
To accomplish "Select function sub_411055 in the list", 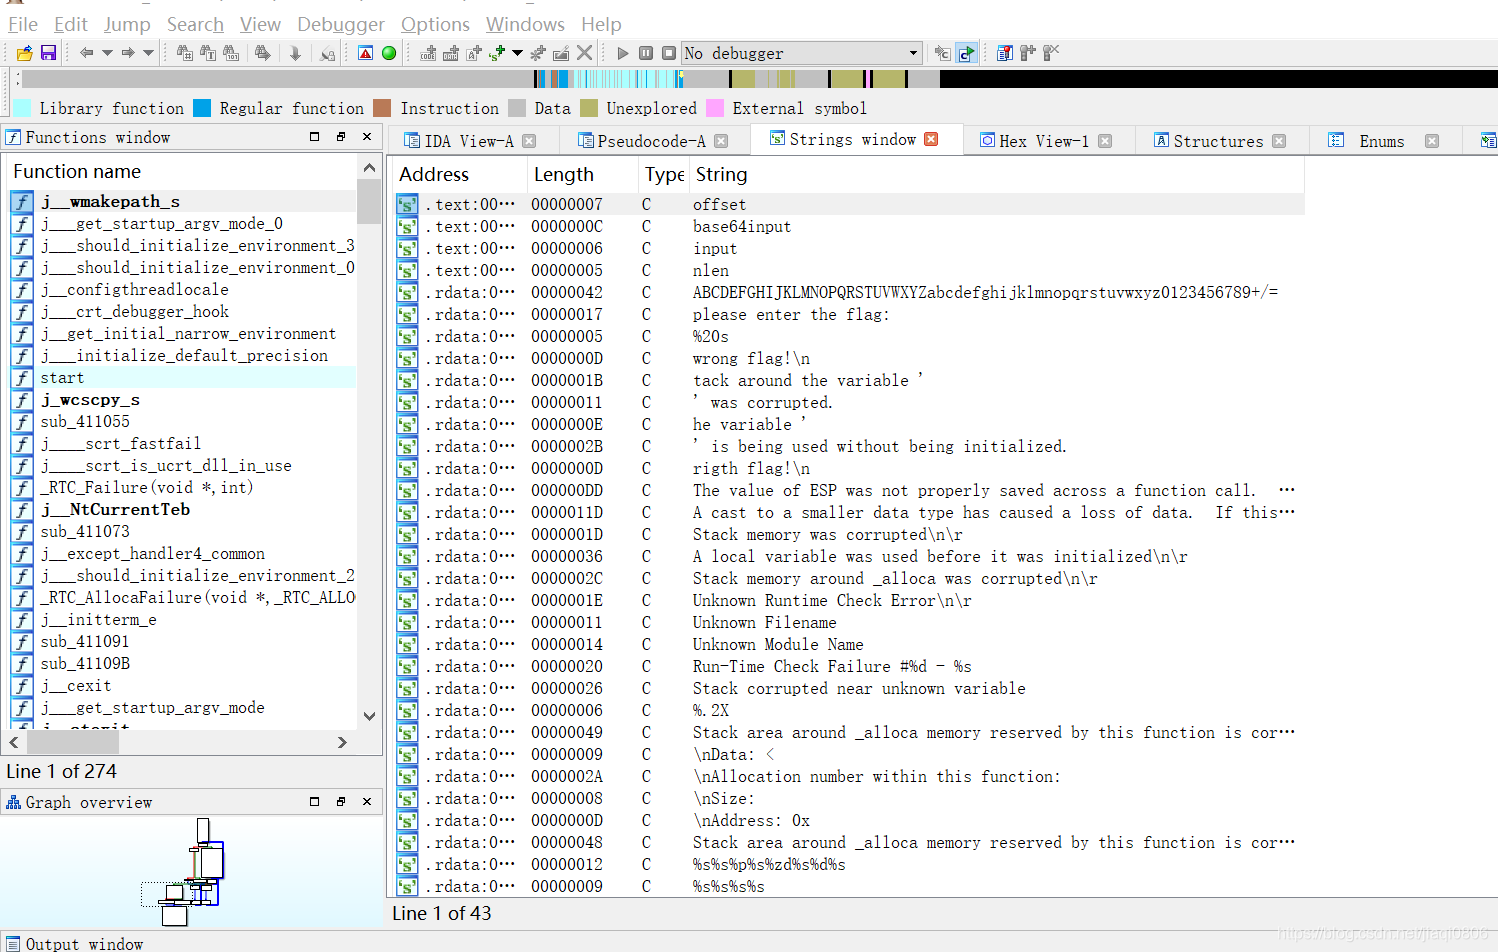I will point(183,421).
